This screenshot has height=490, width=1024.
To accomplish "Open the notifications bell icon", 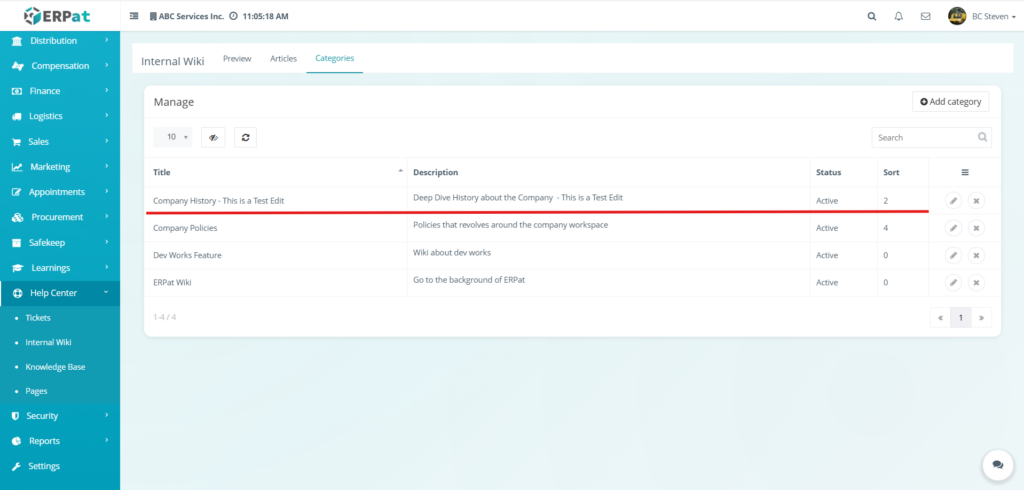I will point(899,16).
